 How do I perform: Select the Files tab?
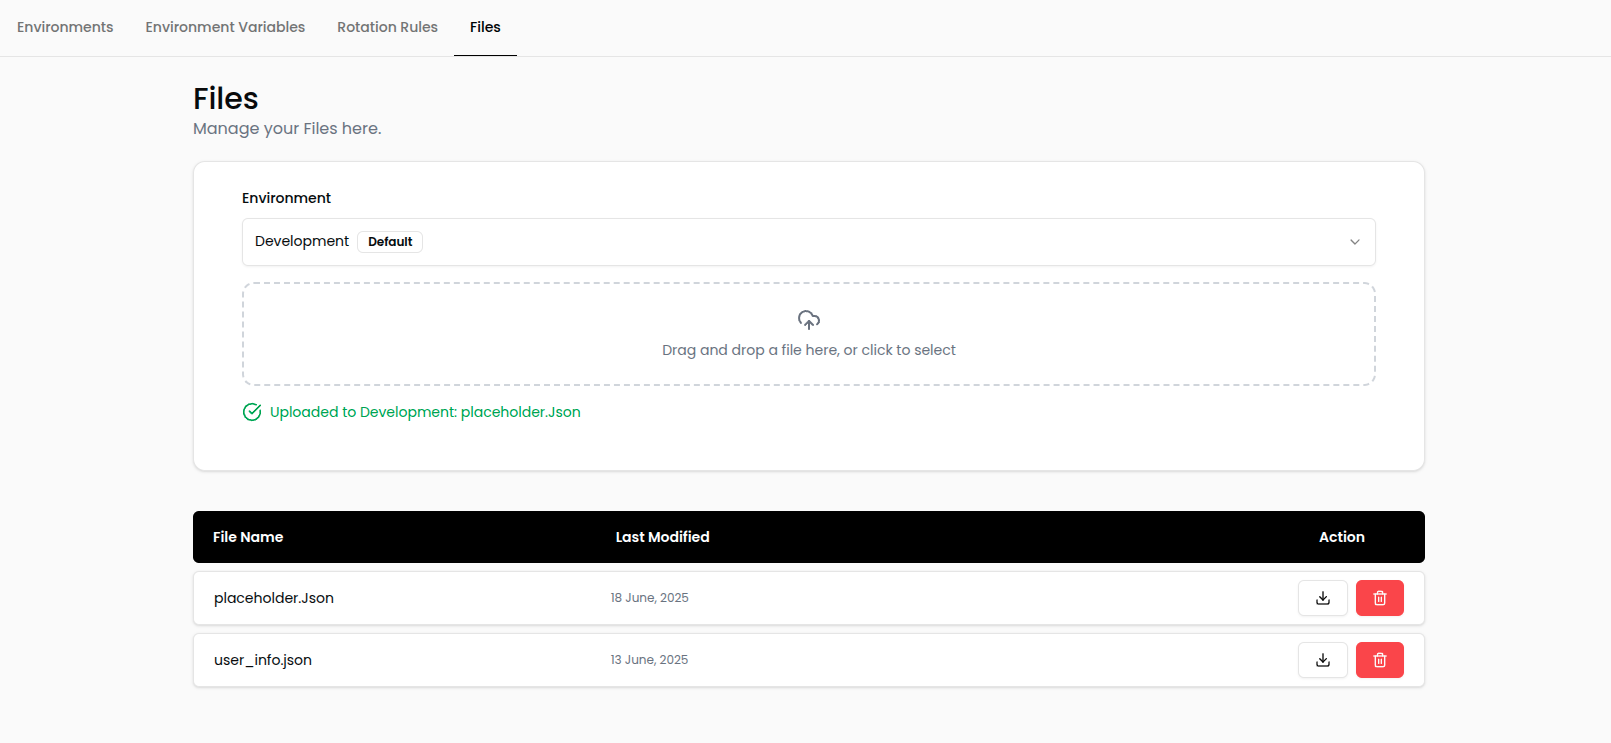tap(484, 27)
